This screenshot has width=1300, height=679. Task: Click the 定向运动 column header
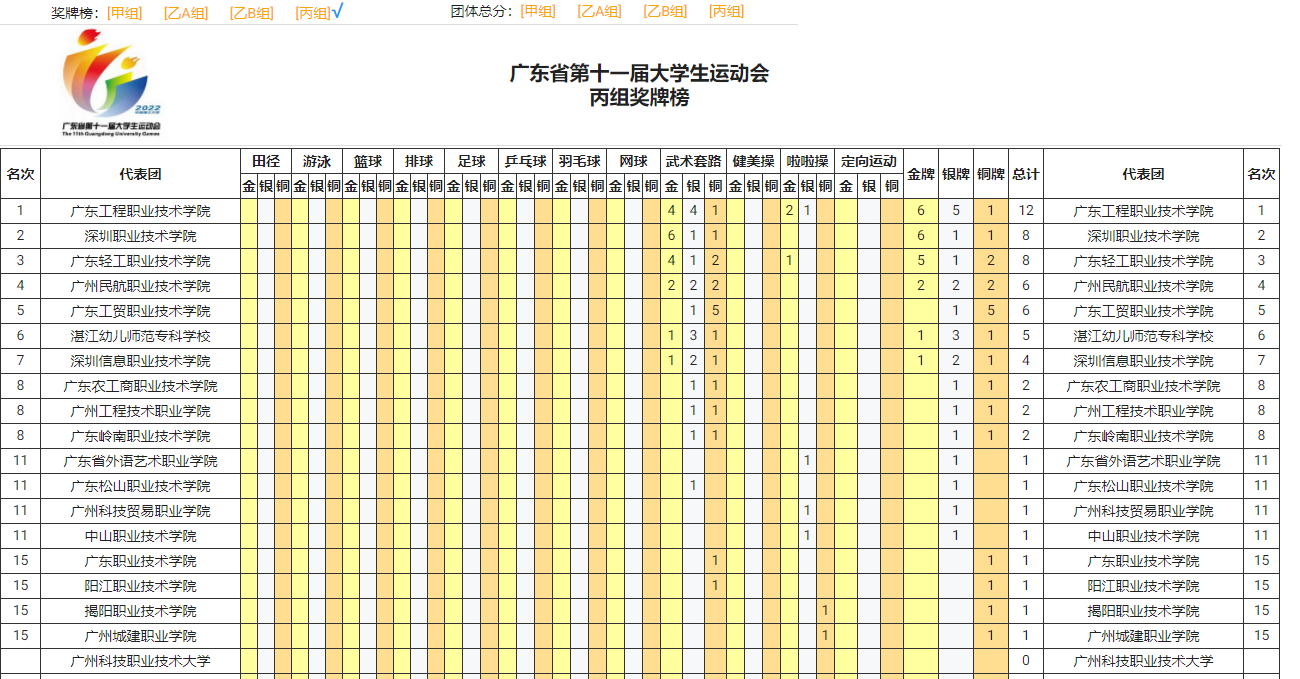pos(869,161)
